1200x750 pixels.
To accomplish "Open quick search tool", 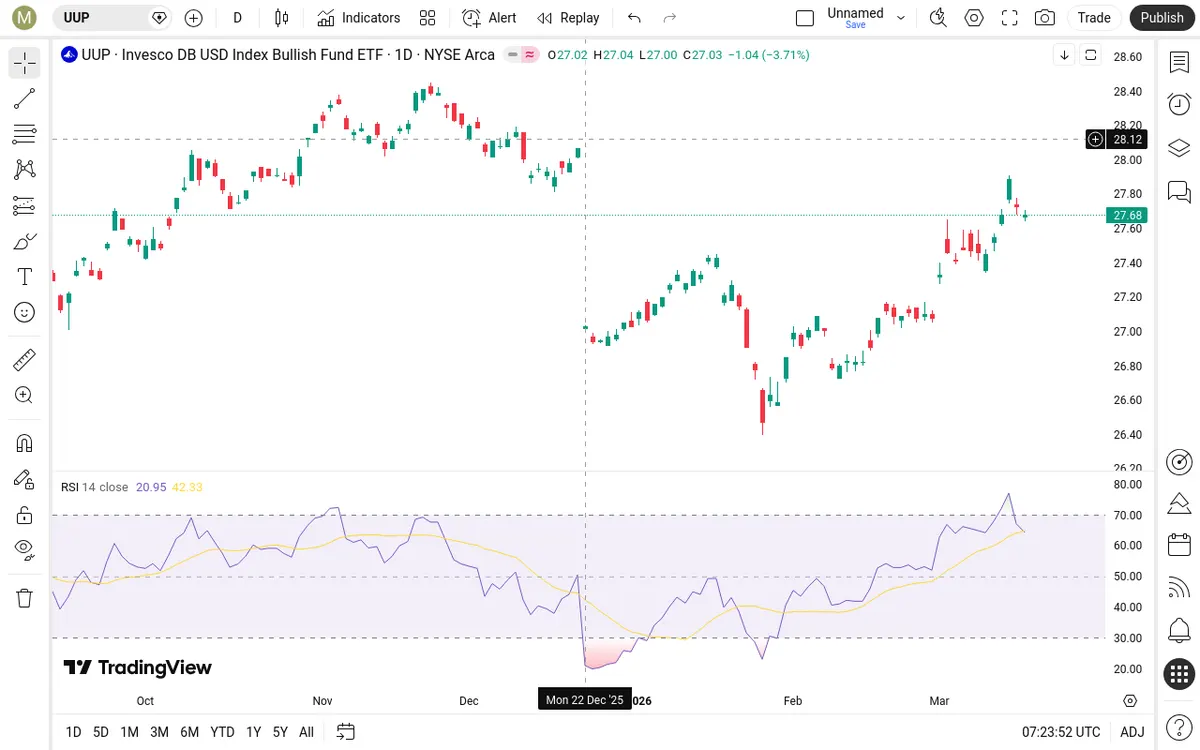I will coord(938,18).
